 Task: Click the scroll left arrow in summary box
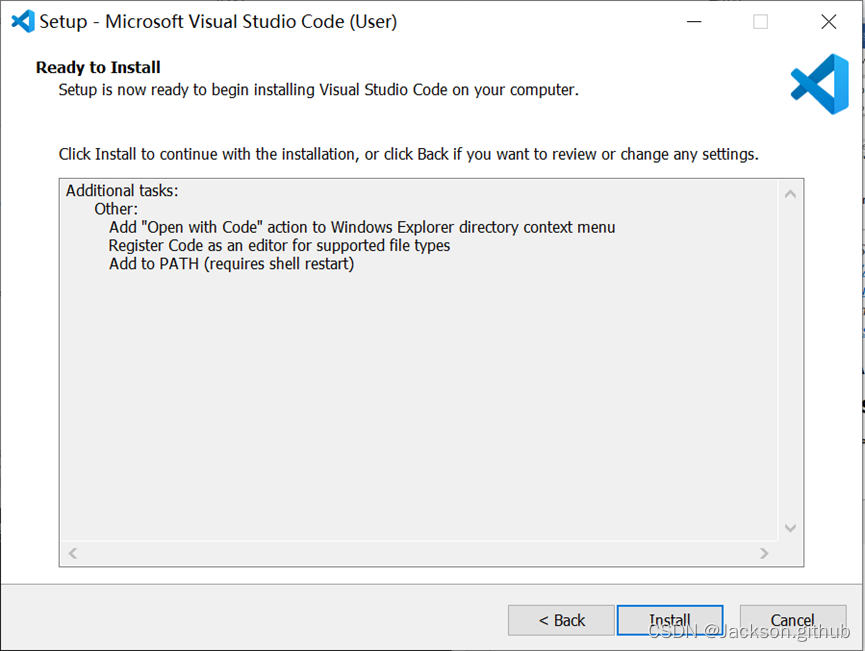(73, 553)
